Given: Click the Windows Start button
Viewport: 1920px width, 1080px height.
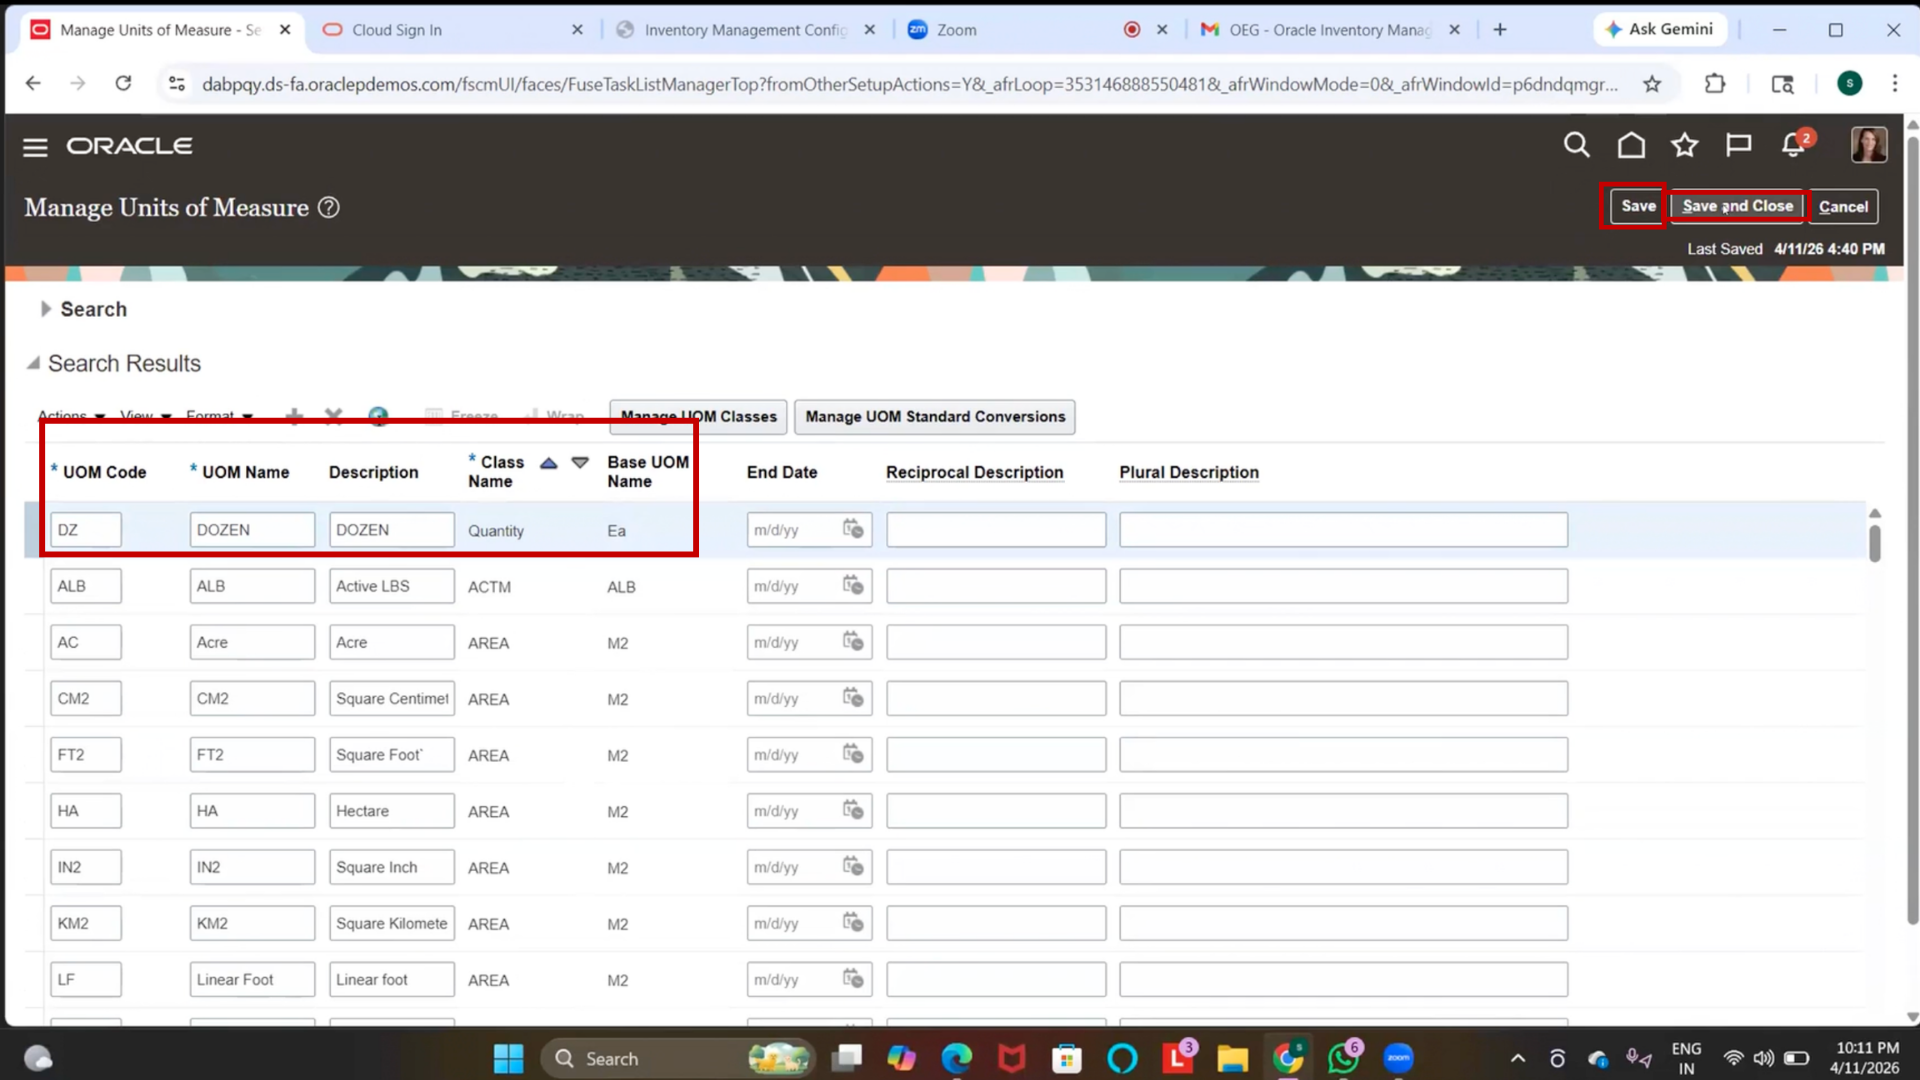Looking at the screenshot, I should [508, 1058].
